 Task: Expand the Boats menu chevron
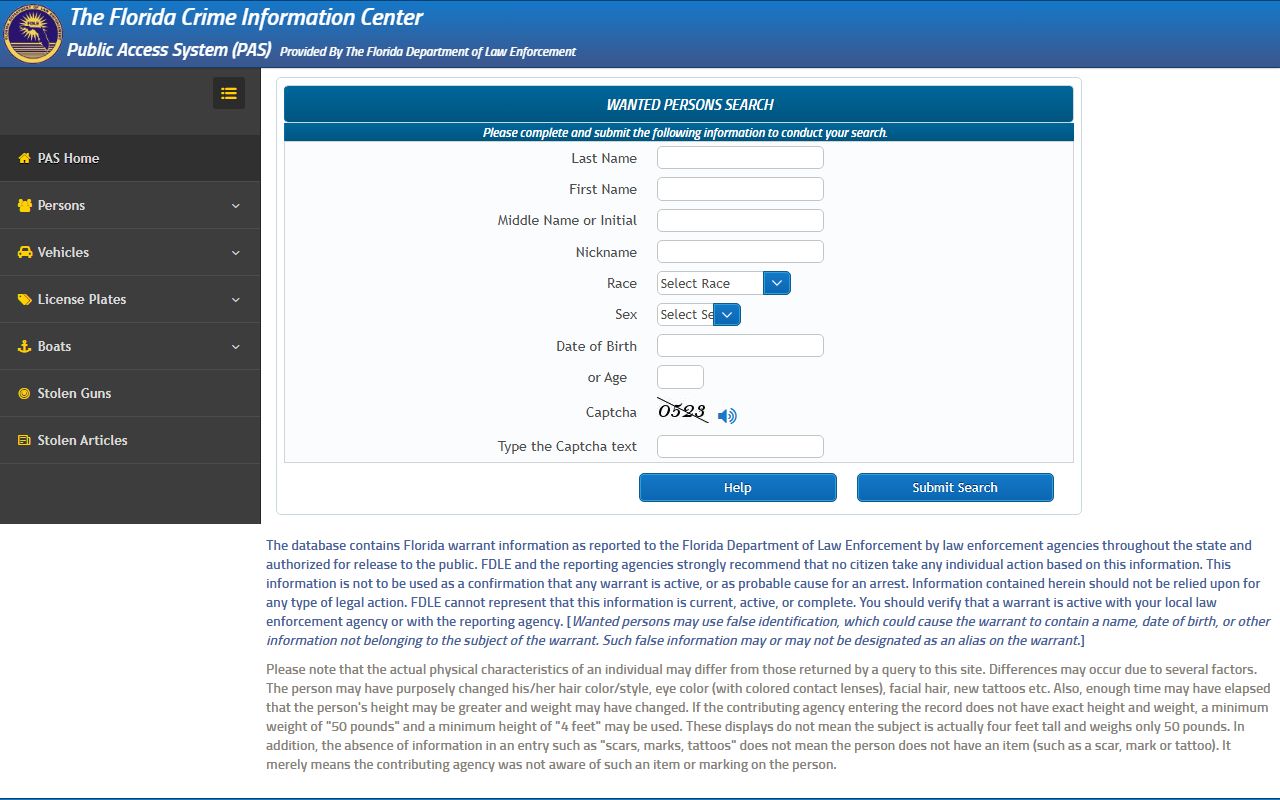236,347
